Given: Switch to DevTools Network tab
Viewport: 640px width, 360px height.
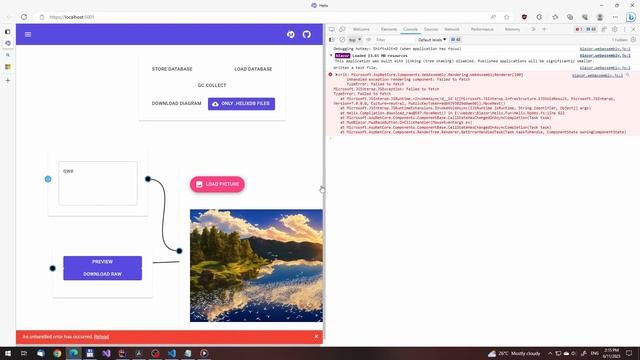Looking at the screenshot, I should (452, 29).
